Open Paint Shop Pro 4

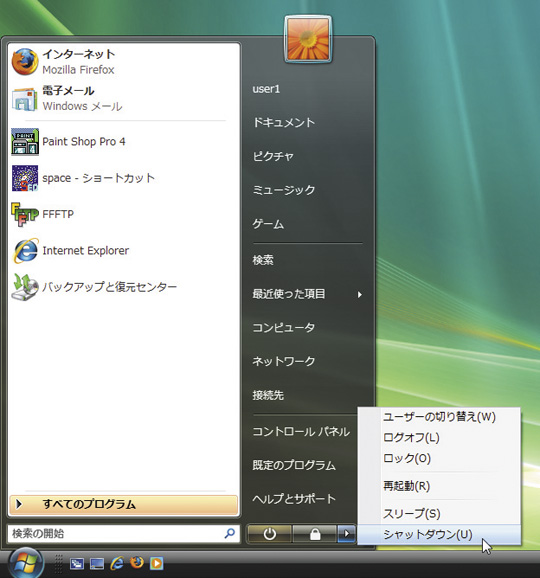84,142
